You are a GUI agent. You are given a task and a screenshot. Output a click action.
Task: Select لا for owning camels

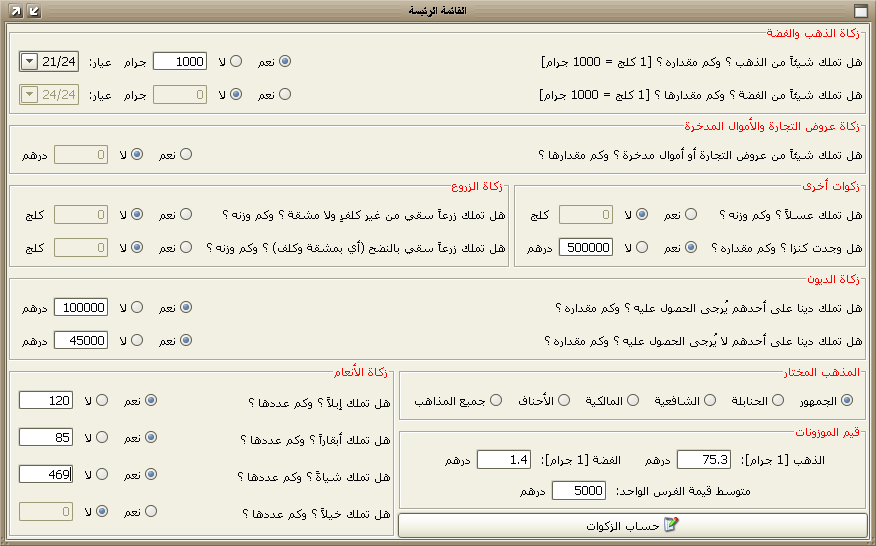(x=102, y=400)
